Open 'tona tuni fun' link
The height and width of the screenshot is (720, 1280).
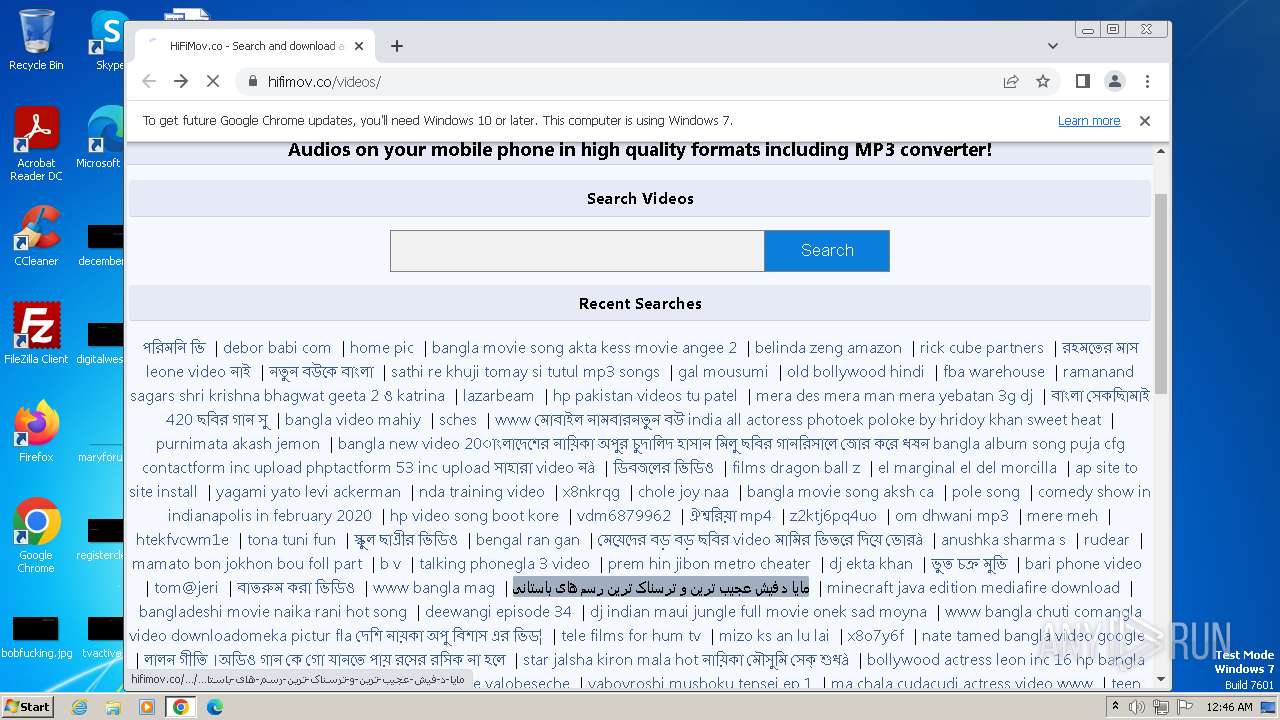pyautogui.click(x=291, y=540)
